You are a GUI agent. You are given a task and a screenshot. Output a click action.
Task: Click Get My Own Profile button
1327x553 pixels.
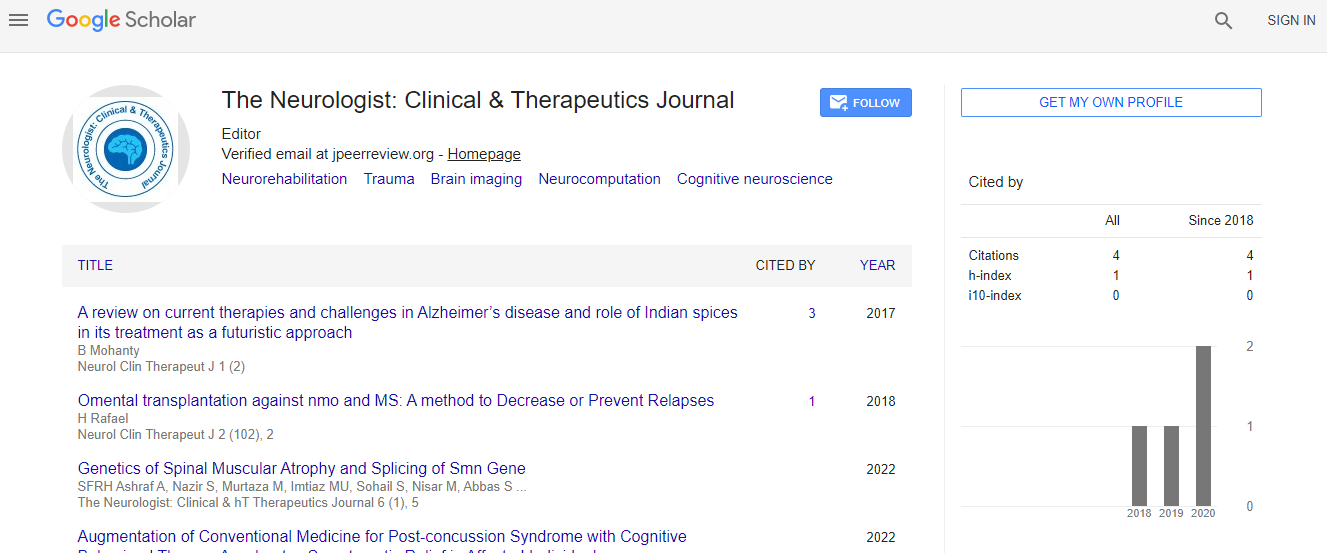pyautogui.click(x=1110, y=103)
